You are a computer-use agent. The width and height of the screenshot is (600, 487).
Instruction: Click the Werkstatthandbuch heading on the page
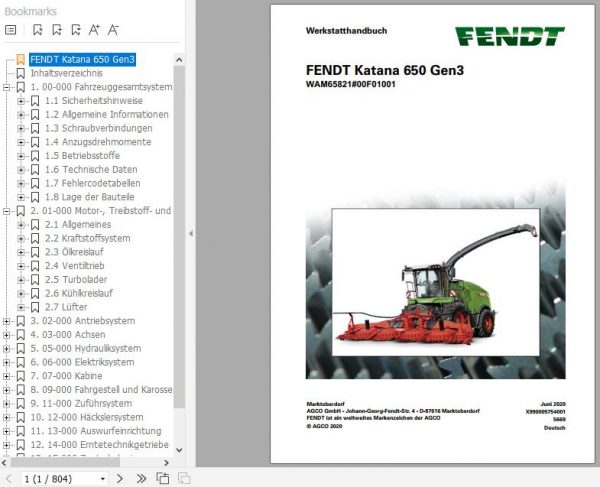346,31
